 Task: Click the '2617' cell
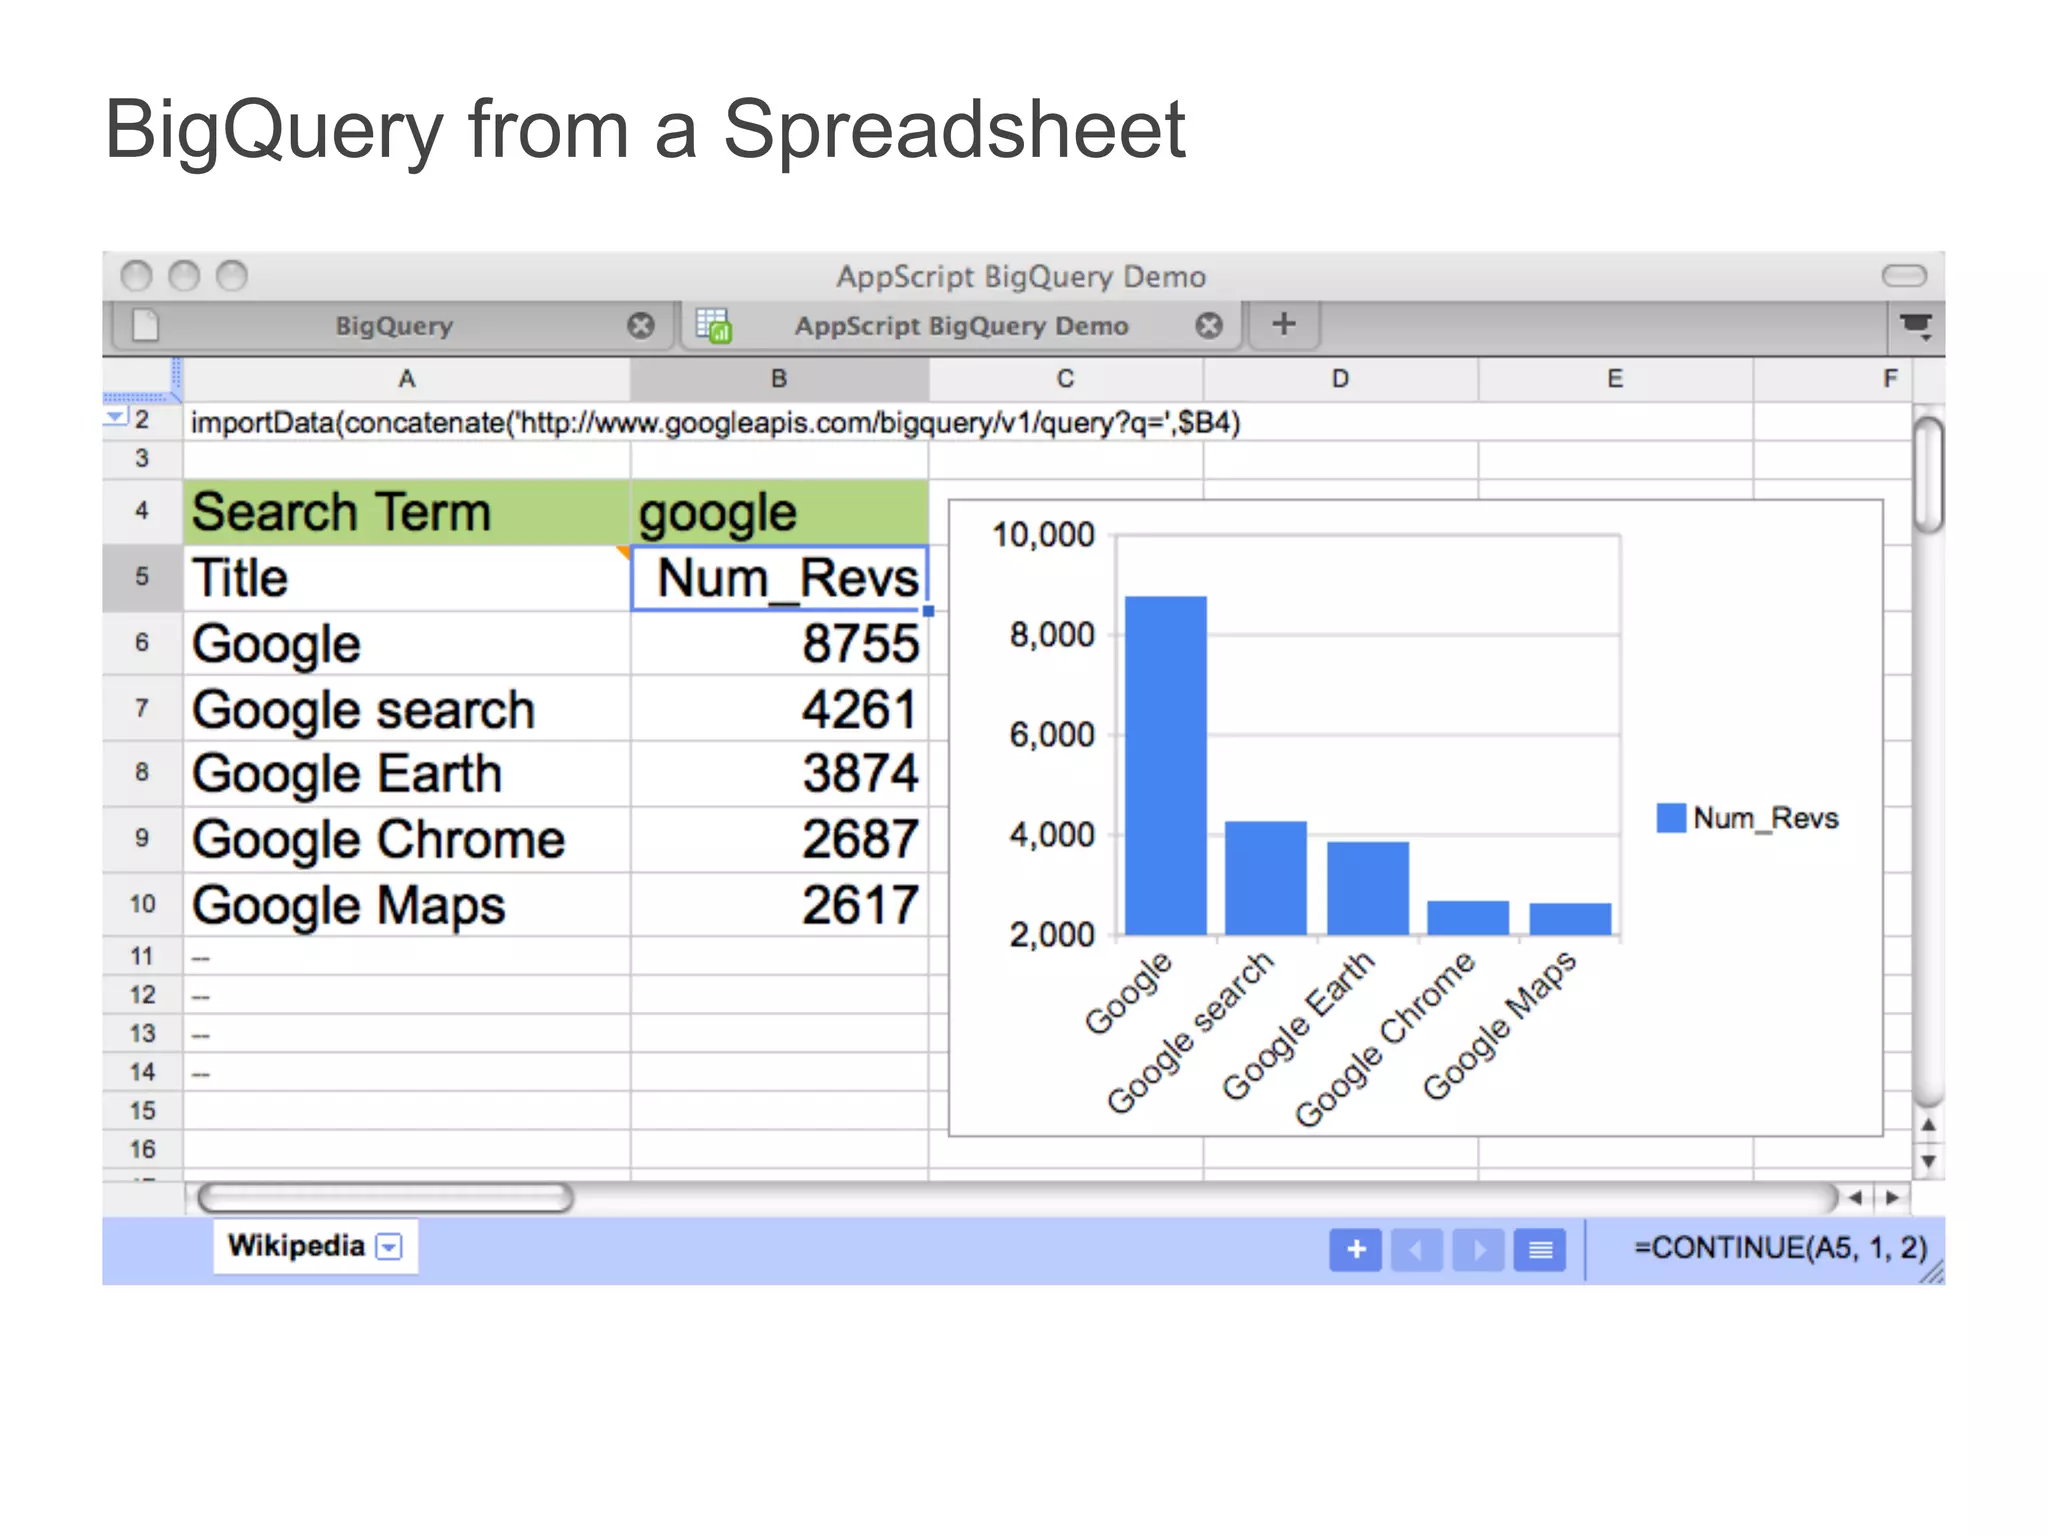pos(779,905)
